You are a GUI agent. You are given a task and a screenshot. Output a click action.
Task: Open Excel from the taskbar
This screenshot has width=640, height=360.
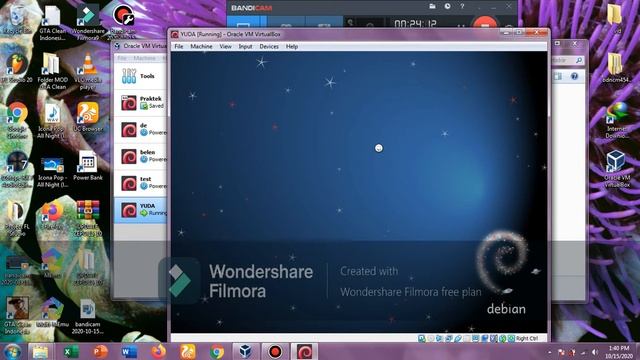[x=71, y=351]
